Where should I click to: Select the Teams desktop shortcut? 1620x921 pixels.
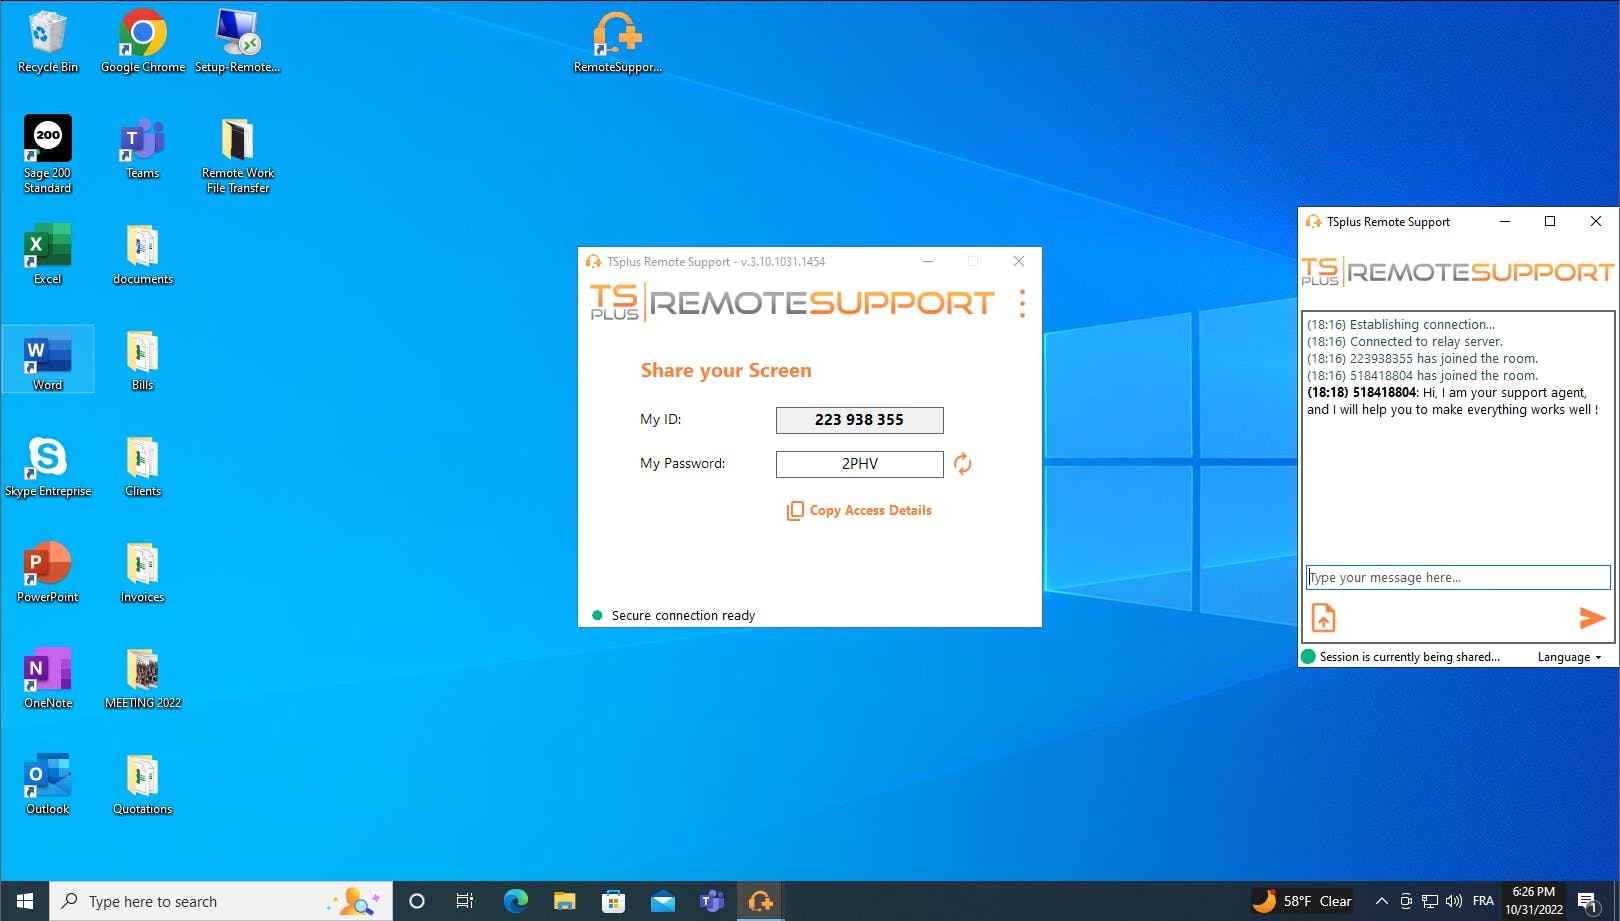(143, 148)
